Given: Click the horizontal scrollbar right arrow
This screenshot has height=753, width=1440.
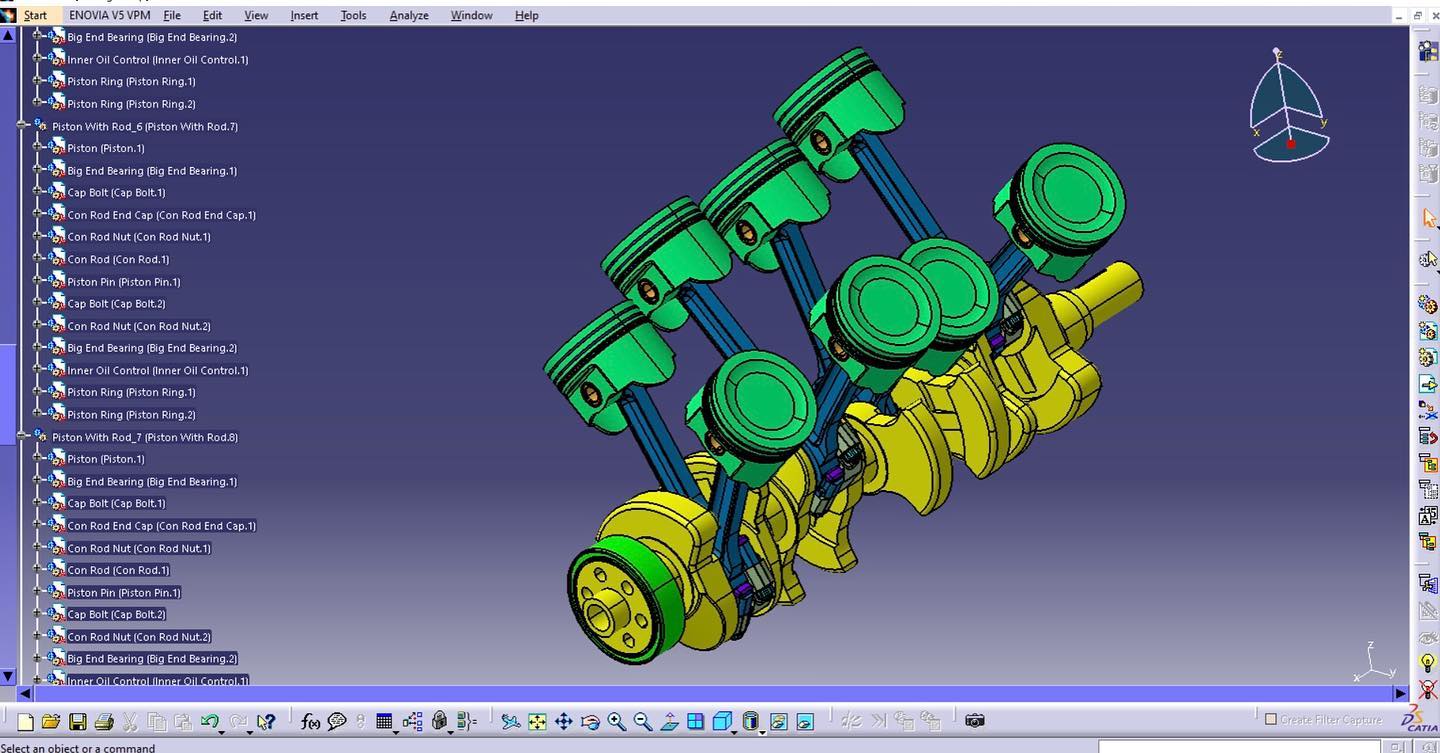Looking at the screenshot, I should [1400, 692].
